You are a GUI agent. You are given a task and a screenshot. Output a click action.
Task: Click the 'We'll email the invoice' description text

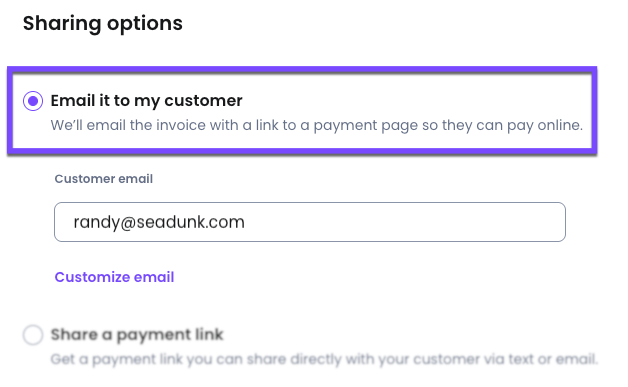click(316, 125)
